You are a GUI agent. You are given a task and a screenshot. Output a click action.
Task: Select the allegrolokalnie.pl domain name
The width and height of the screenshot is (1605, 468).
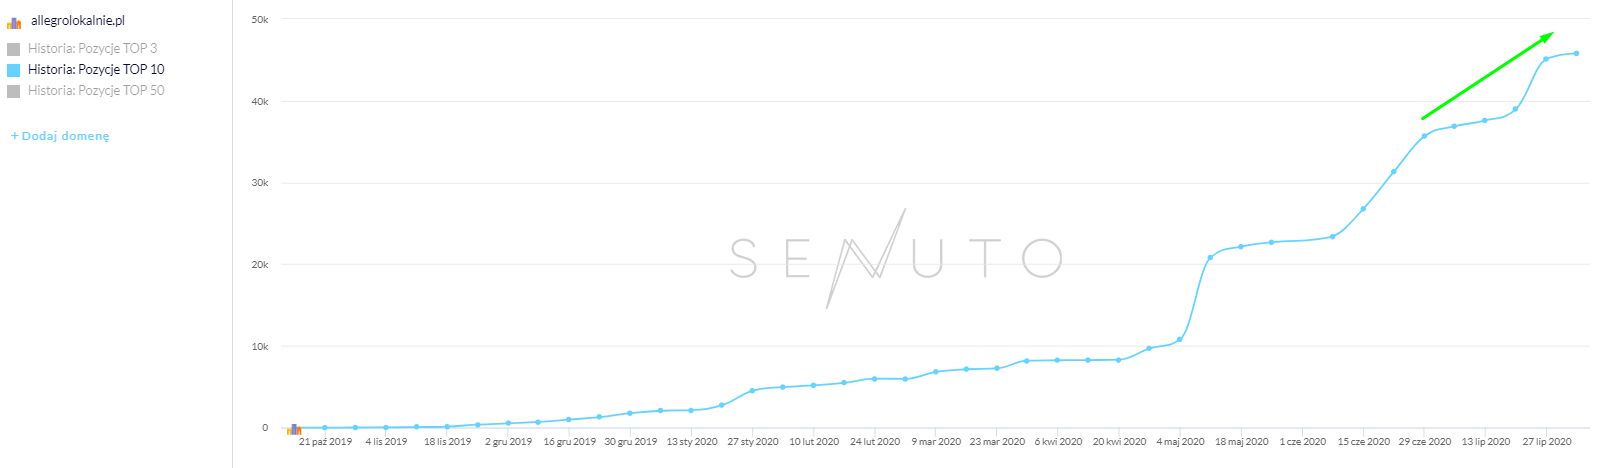pyautogui.click(x=78, y=20)
